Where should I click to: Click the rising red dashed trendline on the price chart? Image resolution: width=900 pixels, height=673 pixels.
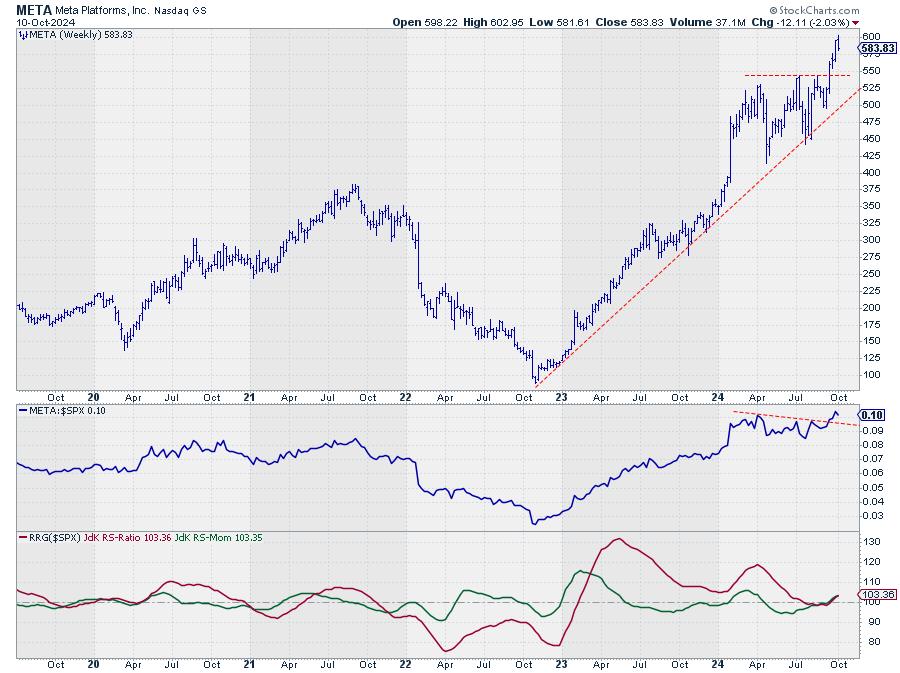(x=698, y=236)
